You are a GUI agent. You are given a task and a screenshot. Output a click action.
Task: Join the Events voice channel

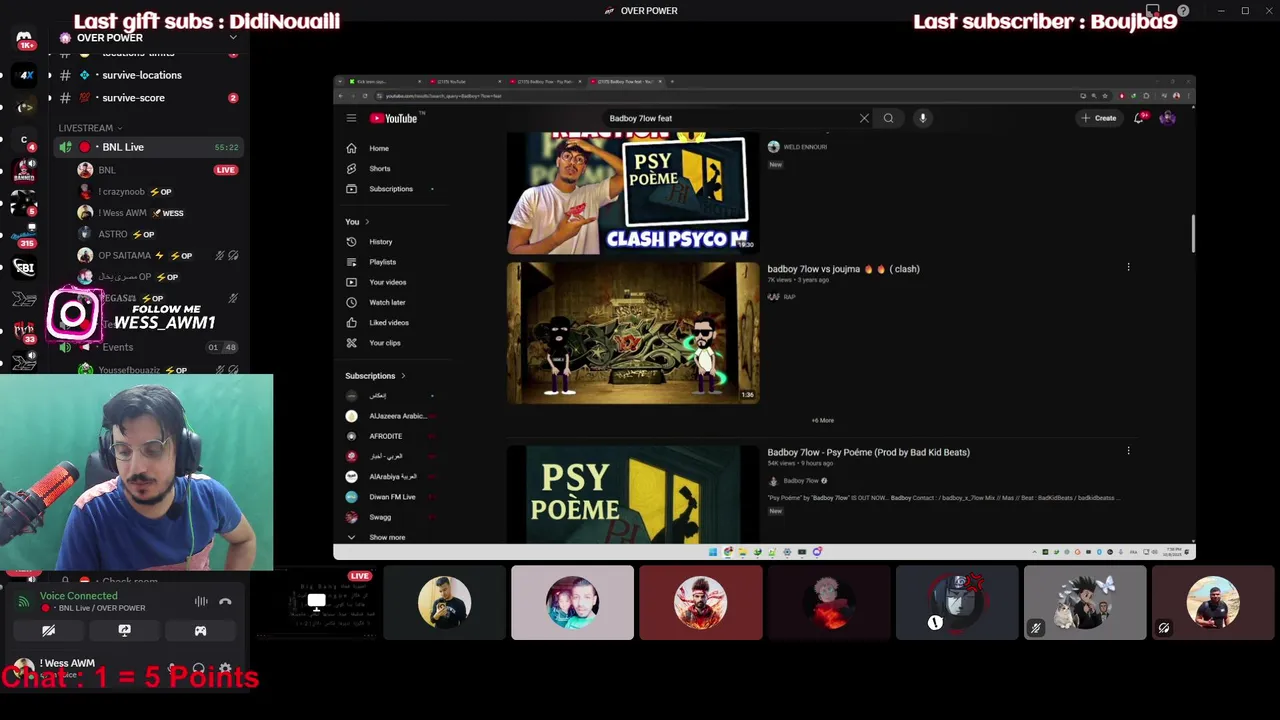(148, 347)
